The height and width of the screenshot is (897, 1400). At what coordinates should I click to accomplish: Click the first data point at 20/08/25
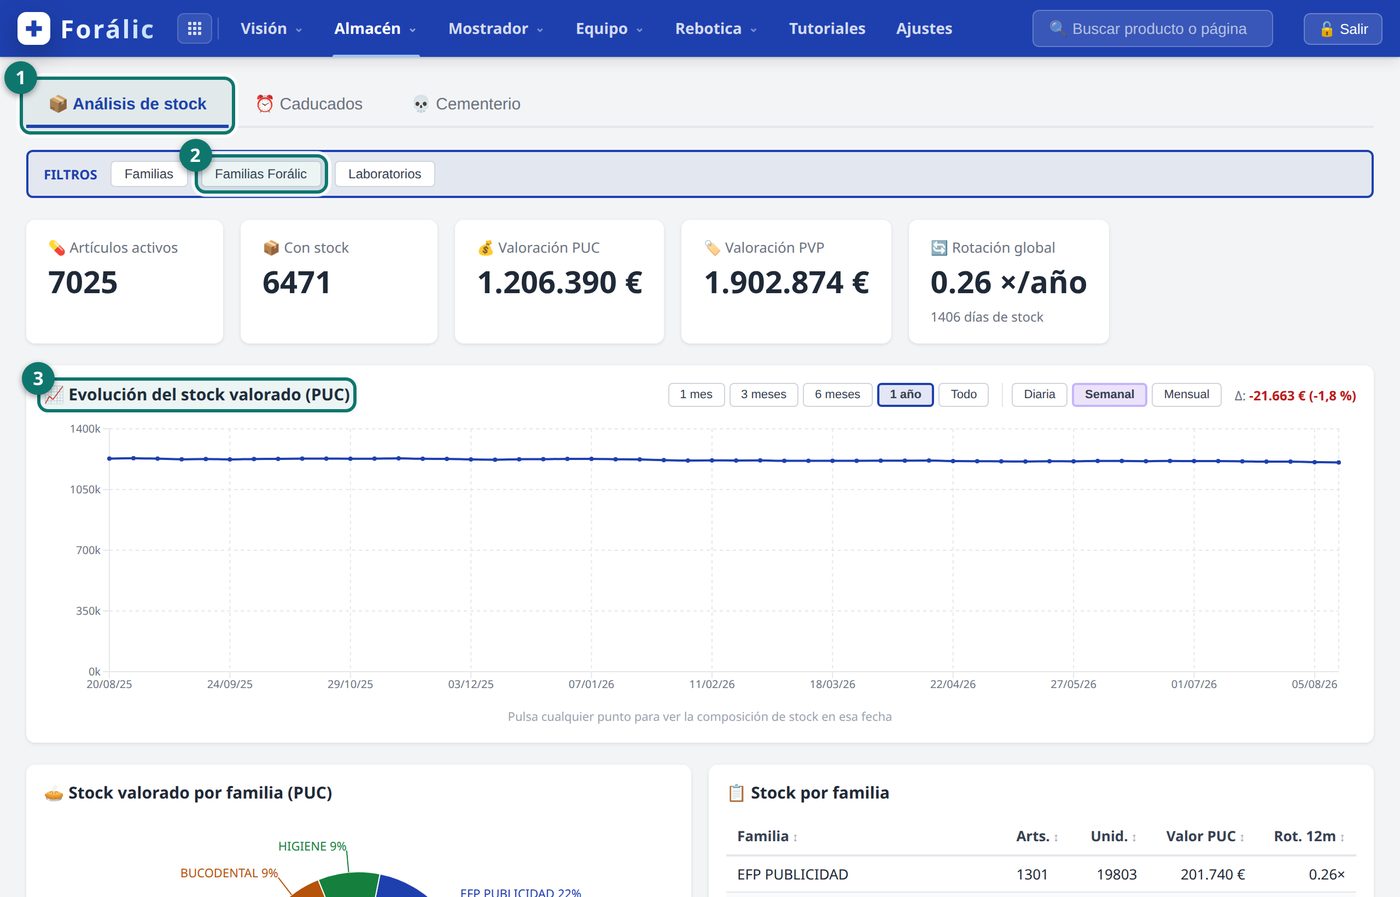click(x=109, y=459)
